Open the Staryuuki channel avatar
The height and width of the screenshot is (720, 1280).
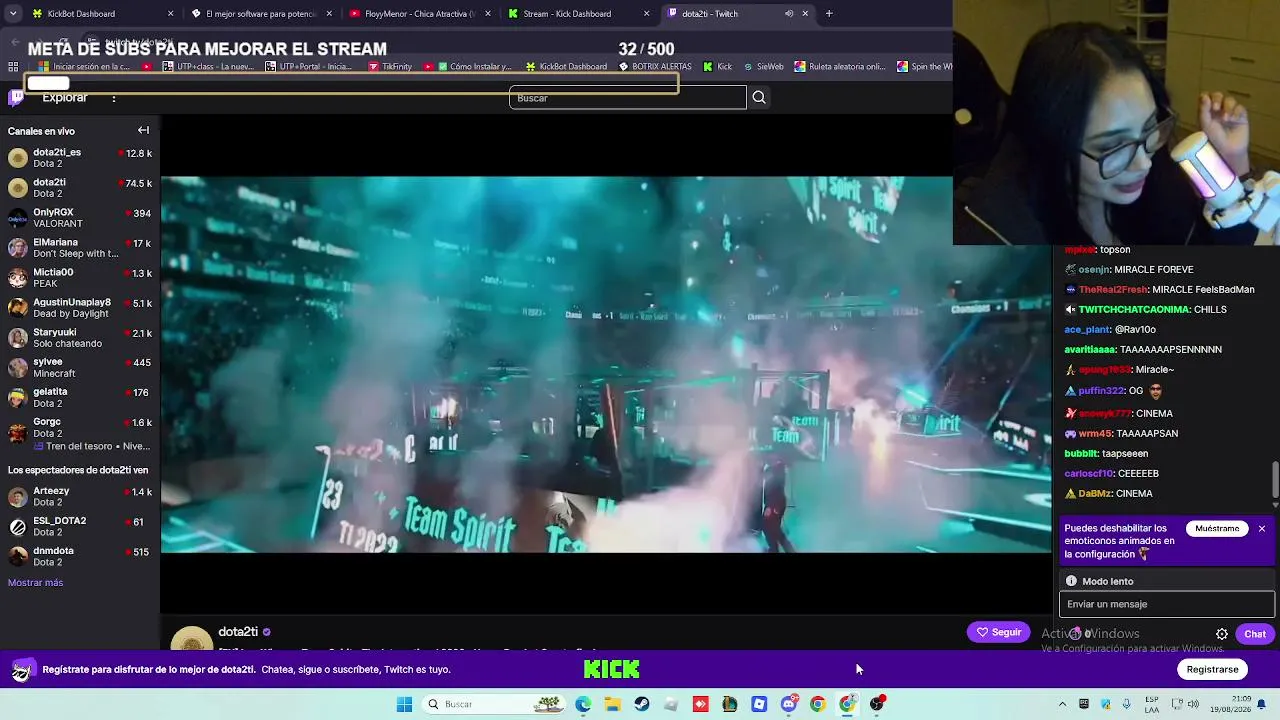coord(17,338)
